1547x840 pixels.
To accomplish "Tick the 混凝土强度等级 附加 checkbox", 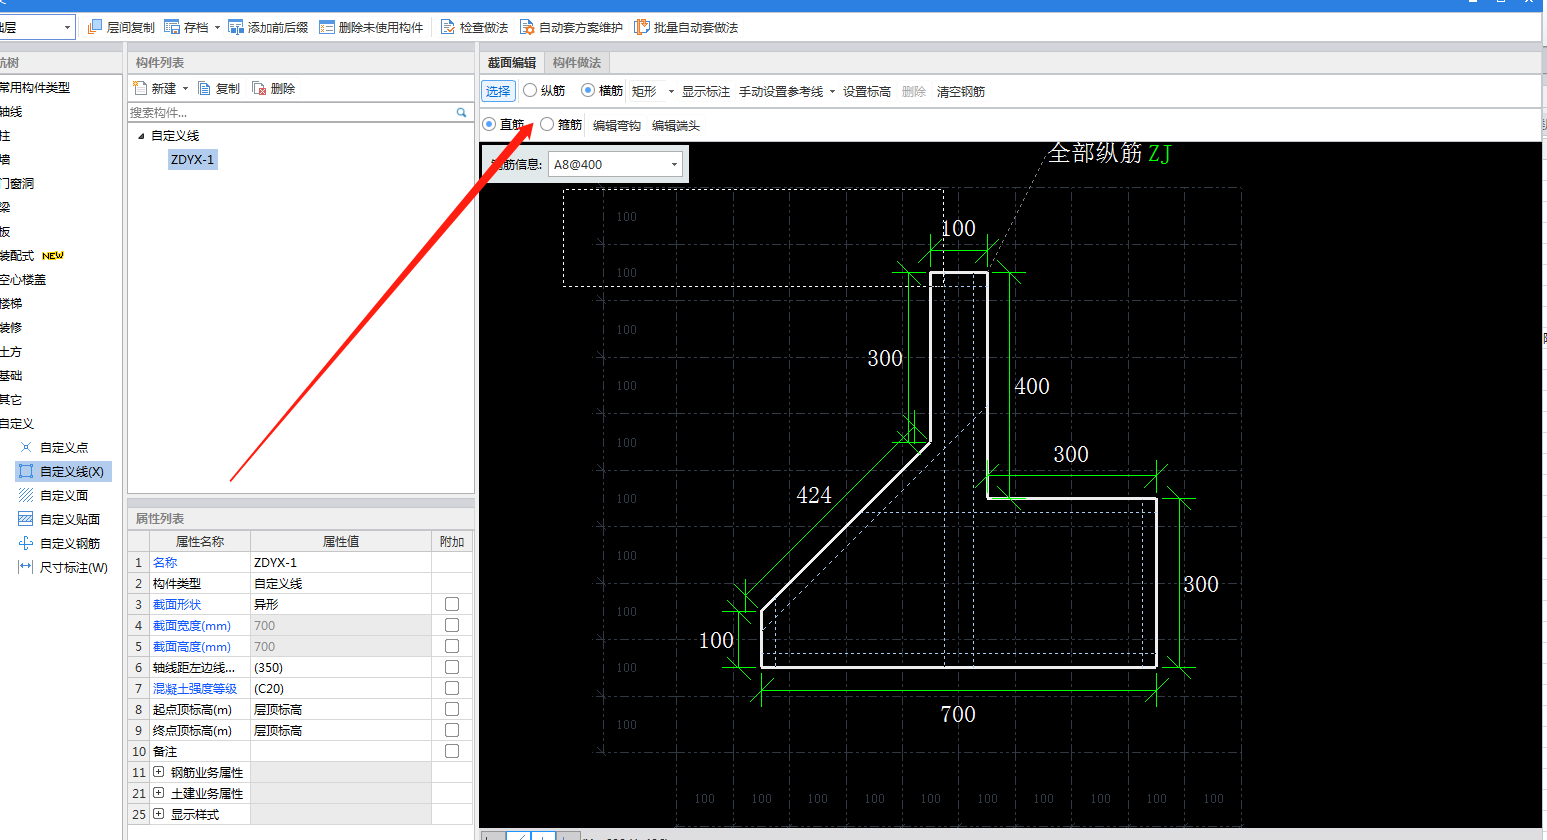I will pyautogui.click(x=452, y=688).
